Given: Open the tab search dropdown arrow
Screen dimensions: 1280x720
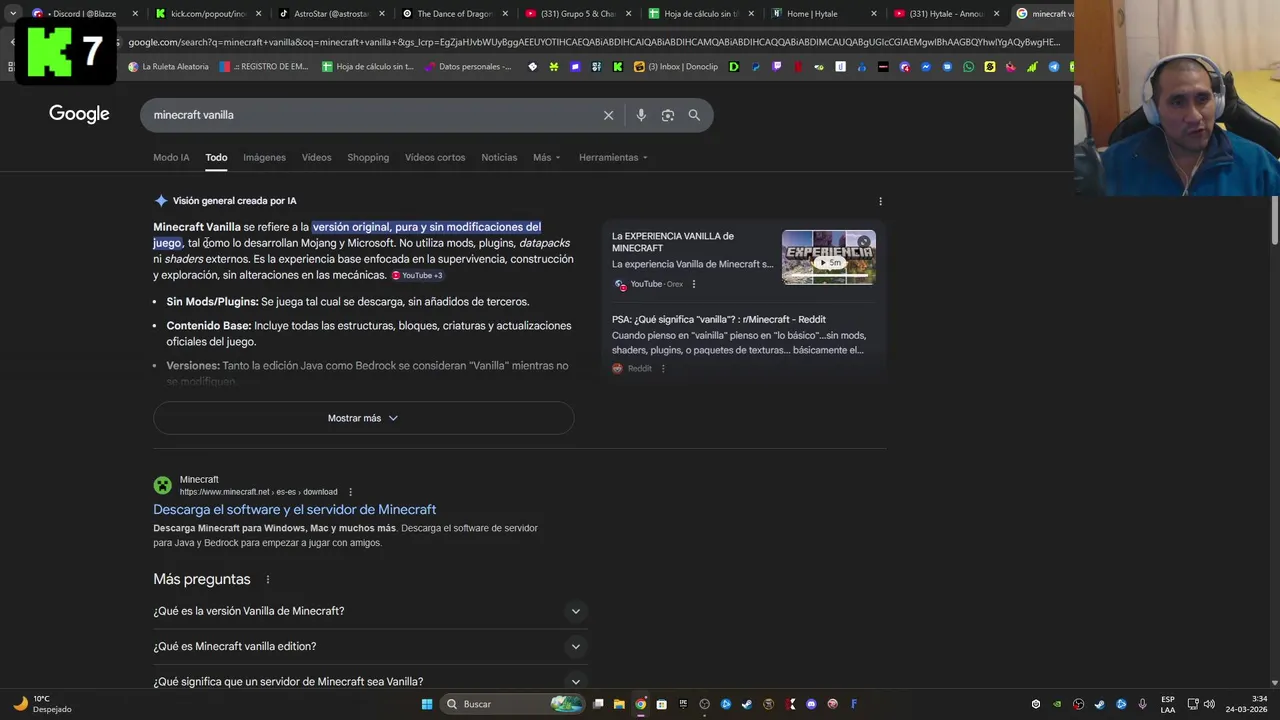Looking at the screenshot, I should (12, 13).
